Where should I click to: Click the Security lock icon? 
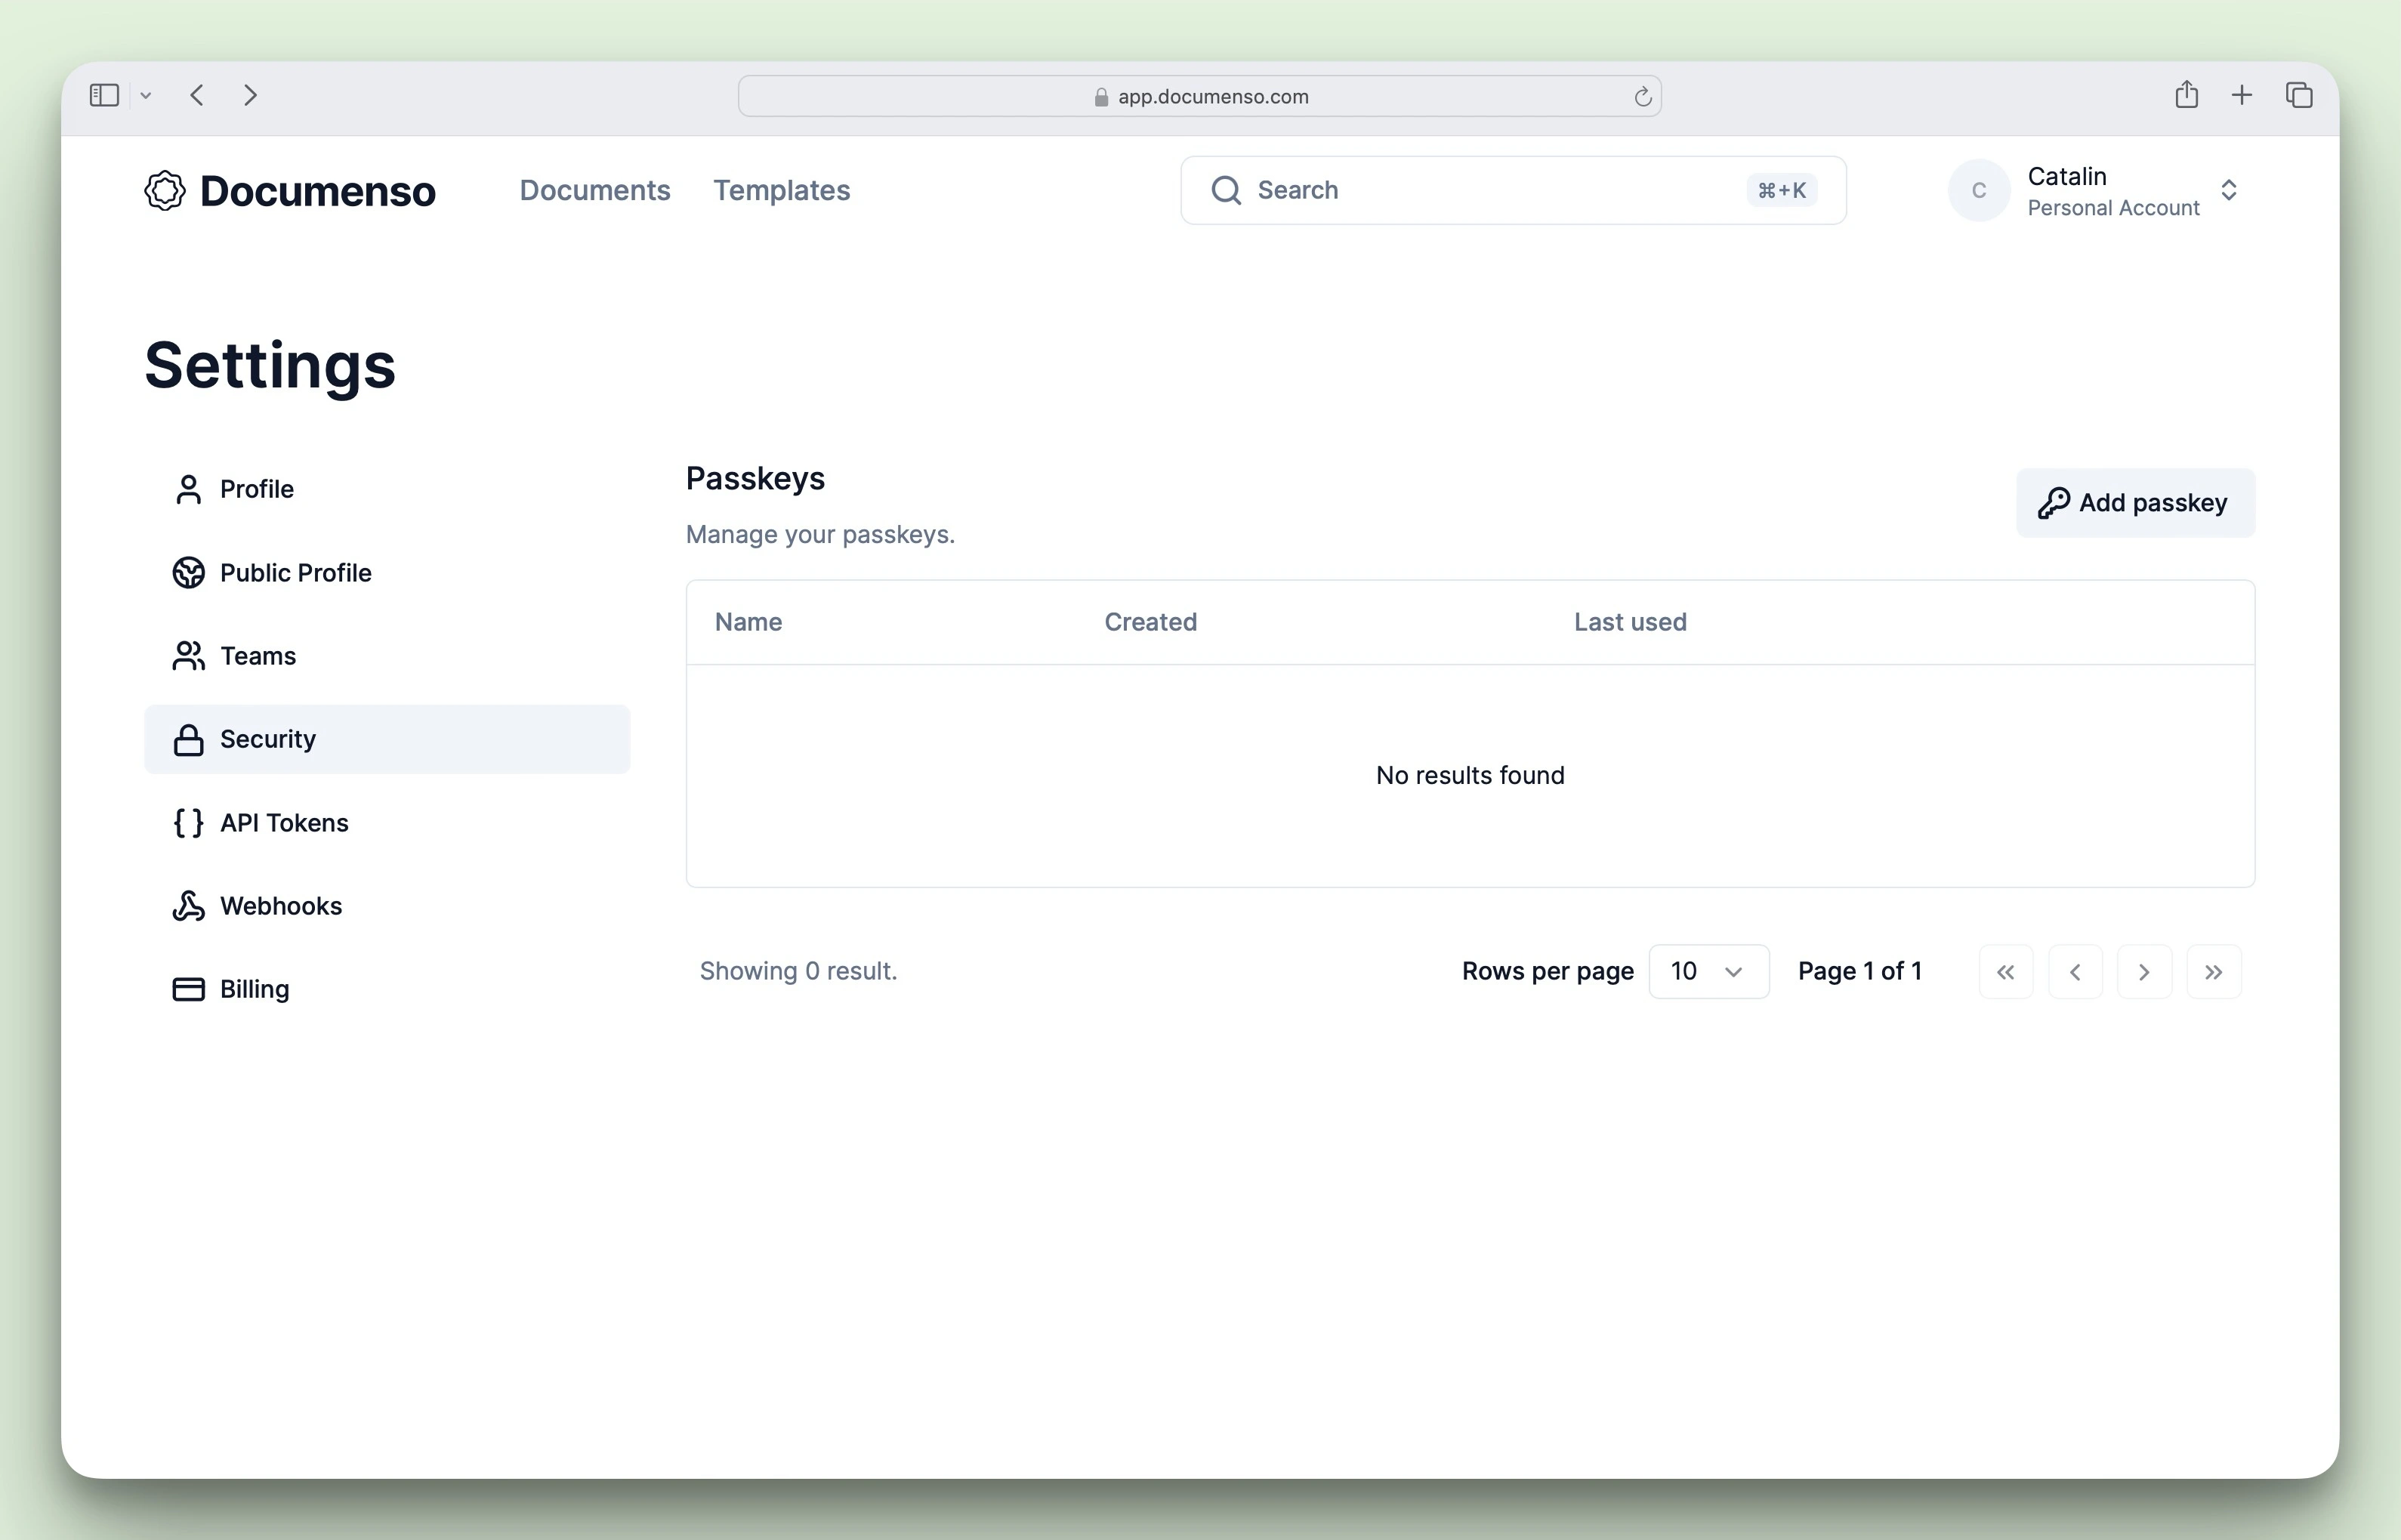pos(188,739)
